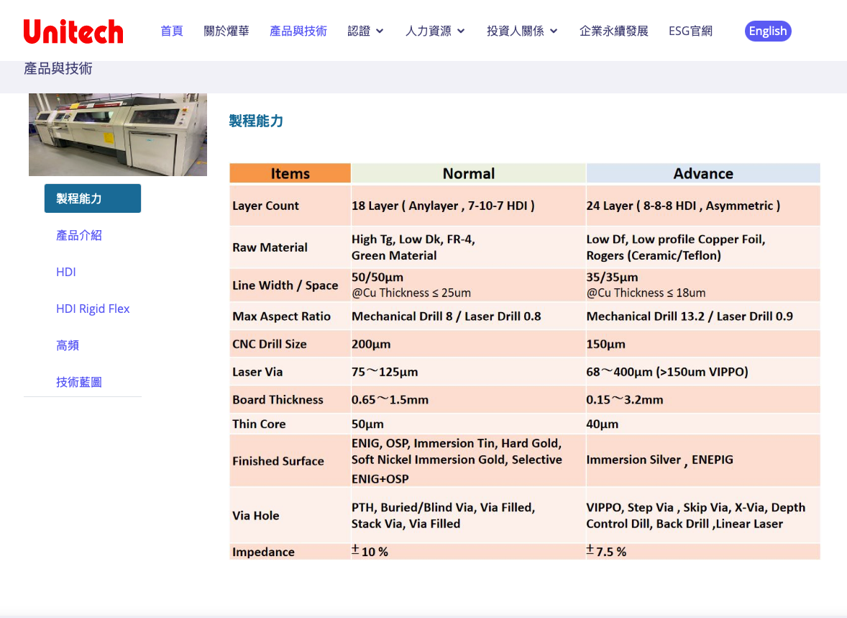
Task: Click the Items column header
Action: (x=290, y=173)
